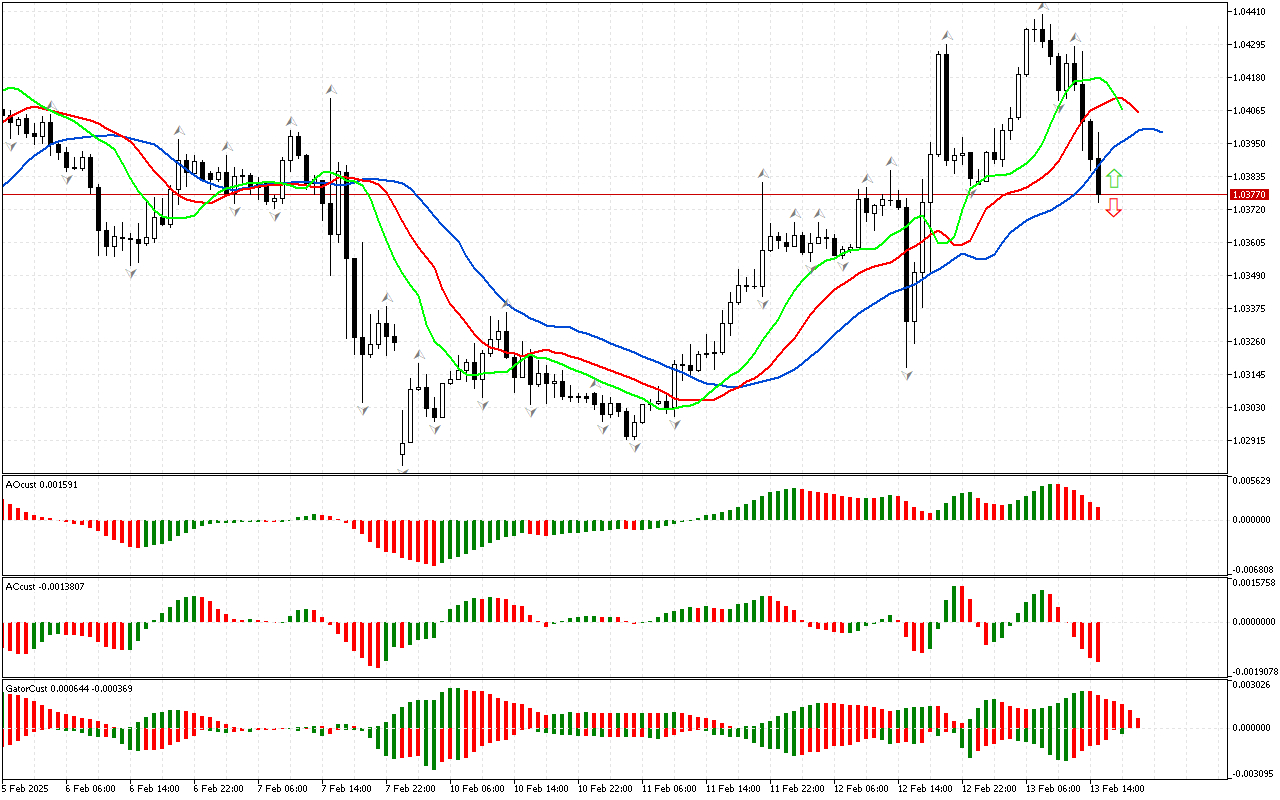Image resolution: width=1280 pixels, height=800 pixels.
Task: Click the 12 Feb 14:00 time label
Action: (x=924, y=789)
